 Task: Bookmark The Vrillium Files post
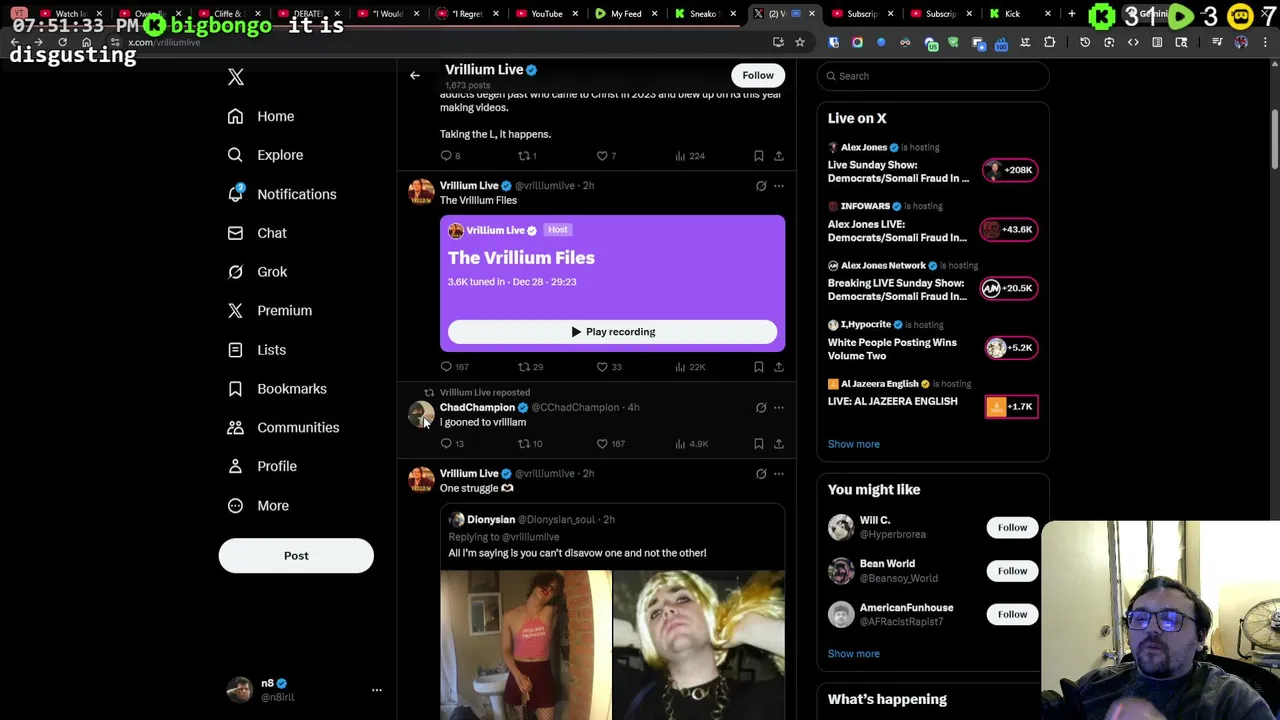pyautogui.click(x=759, y=367)
